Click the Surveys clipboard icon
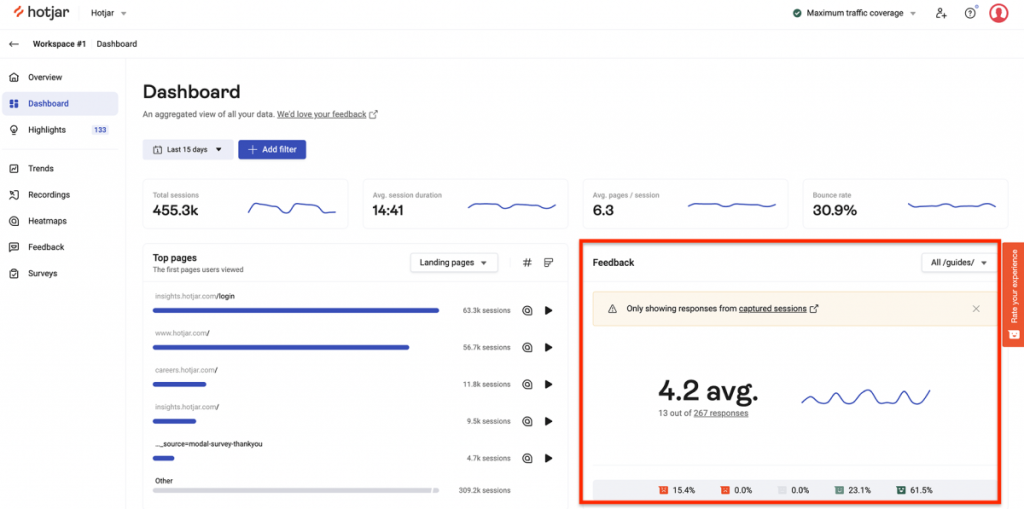Screen dimensions: 1024x509 click(x=14, y=273)
